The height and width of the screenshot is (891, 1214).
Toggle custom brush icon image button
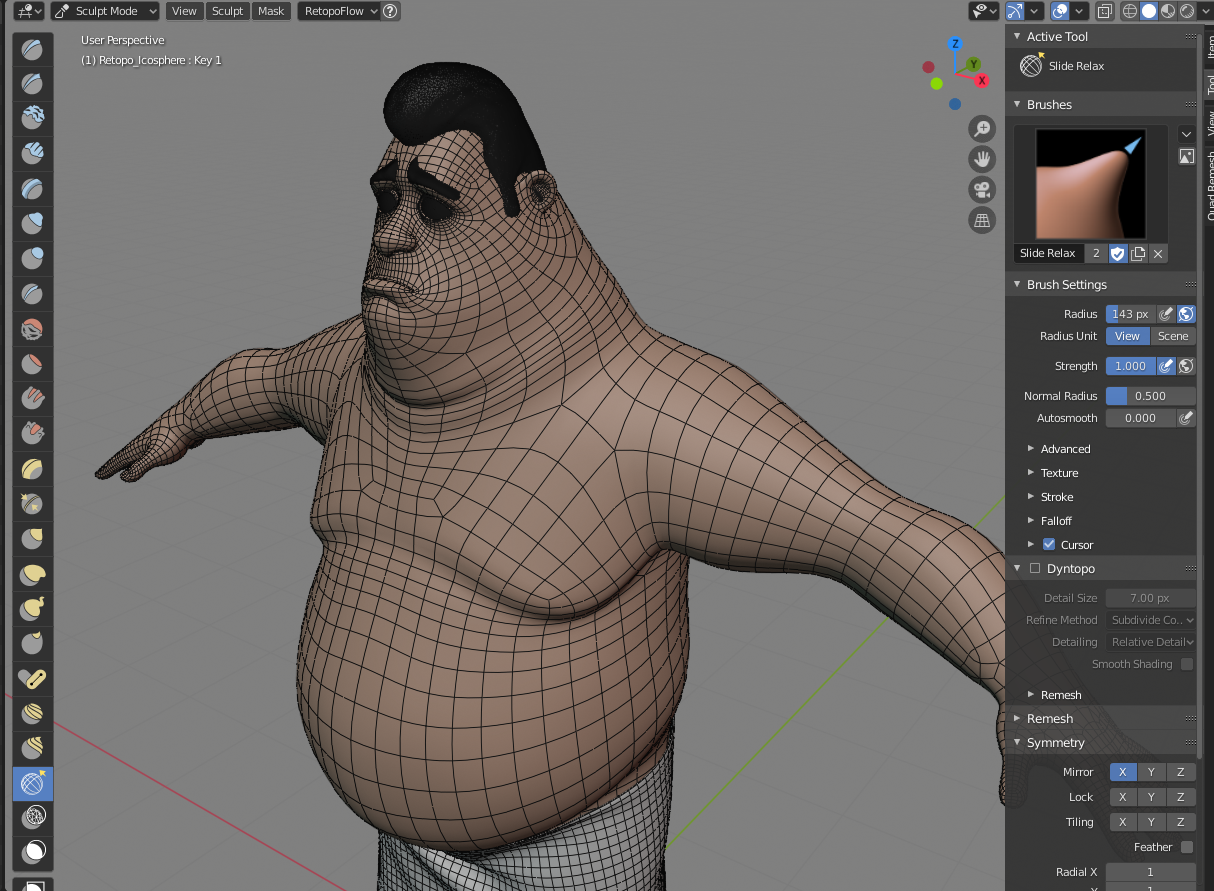1186,156
